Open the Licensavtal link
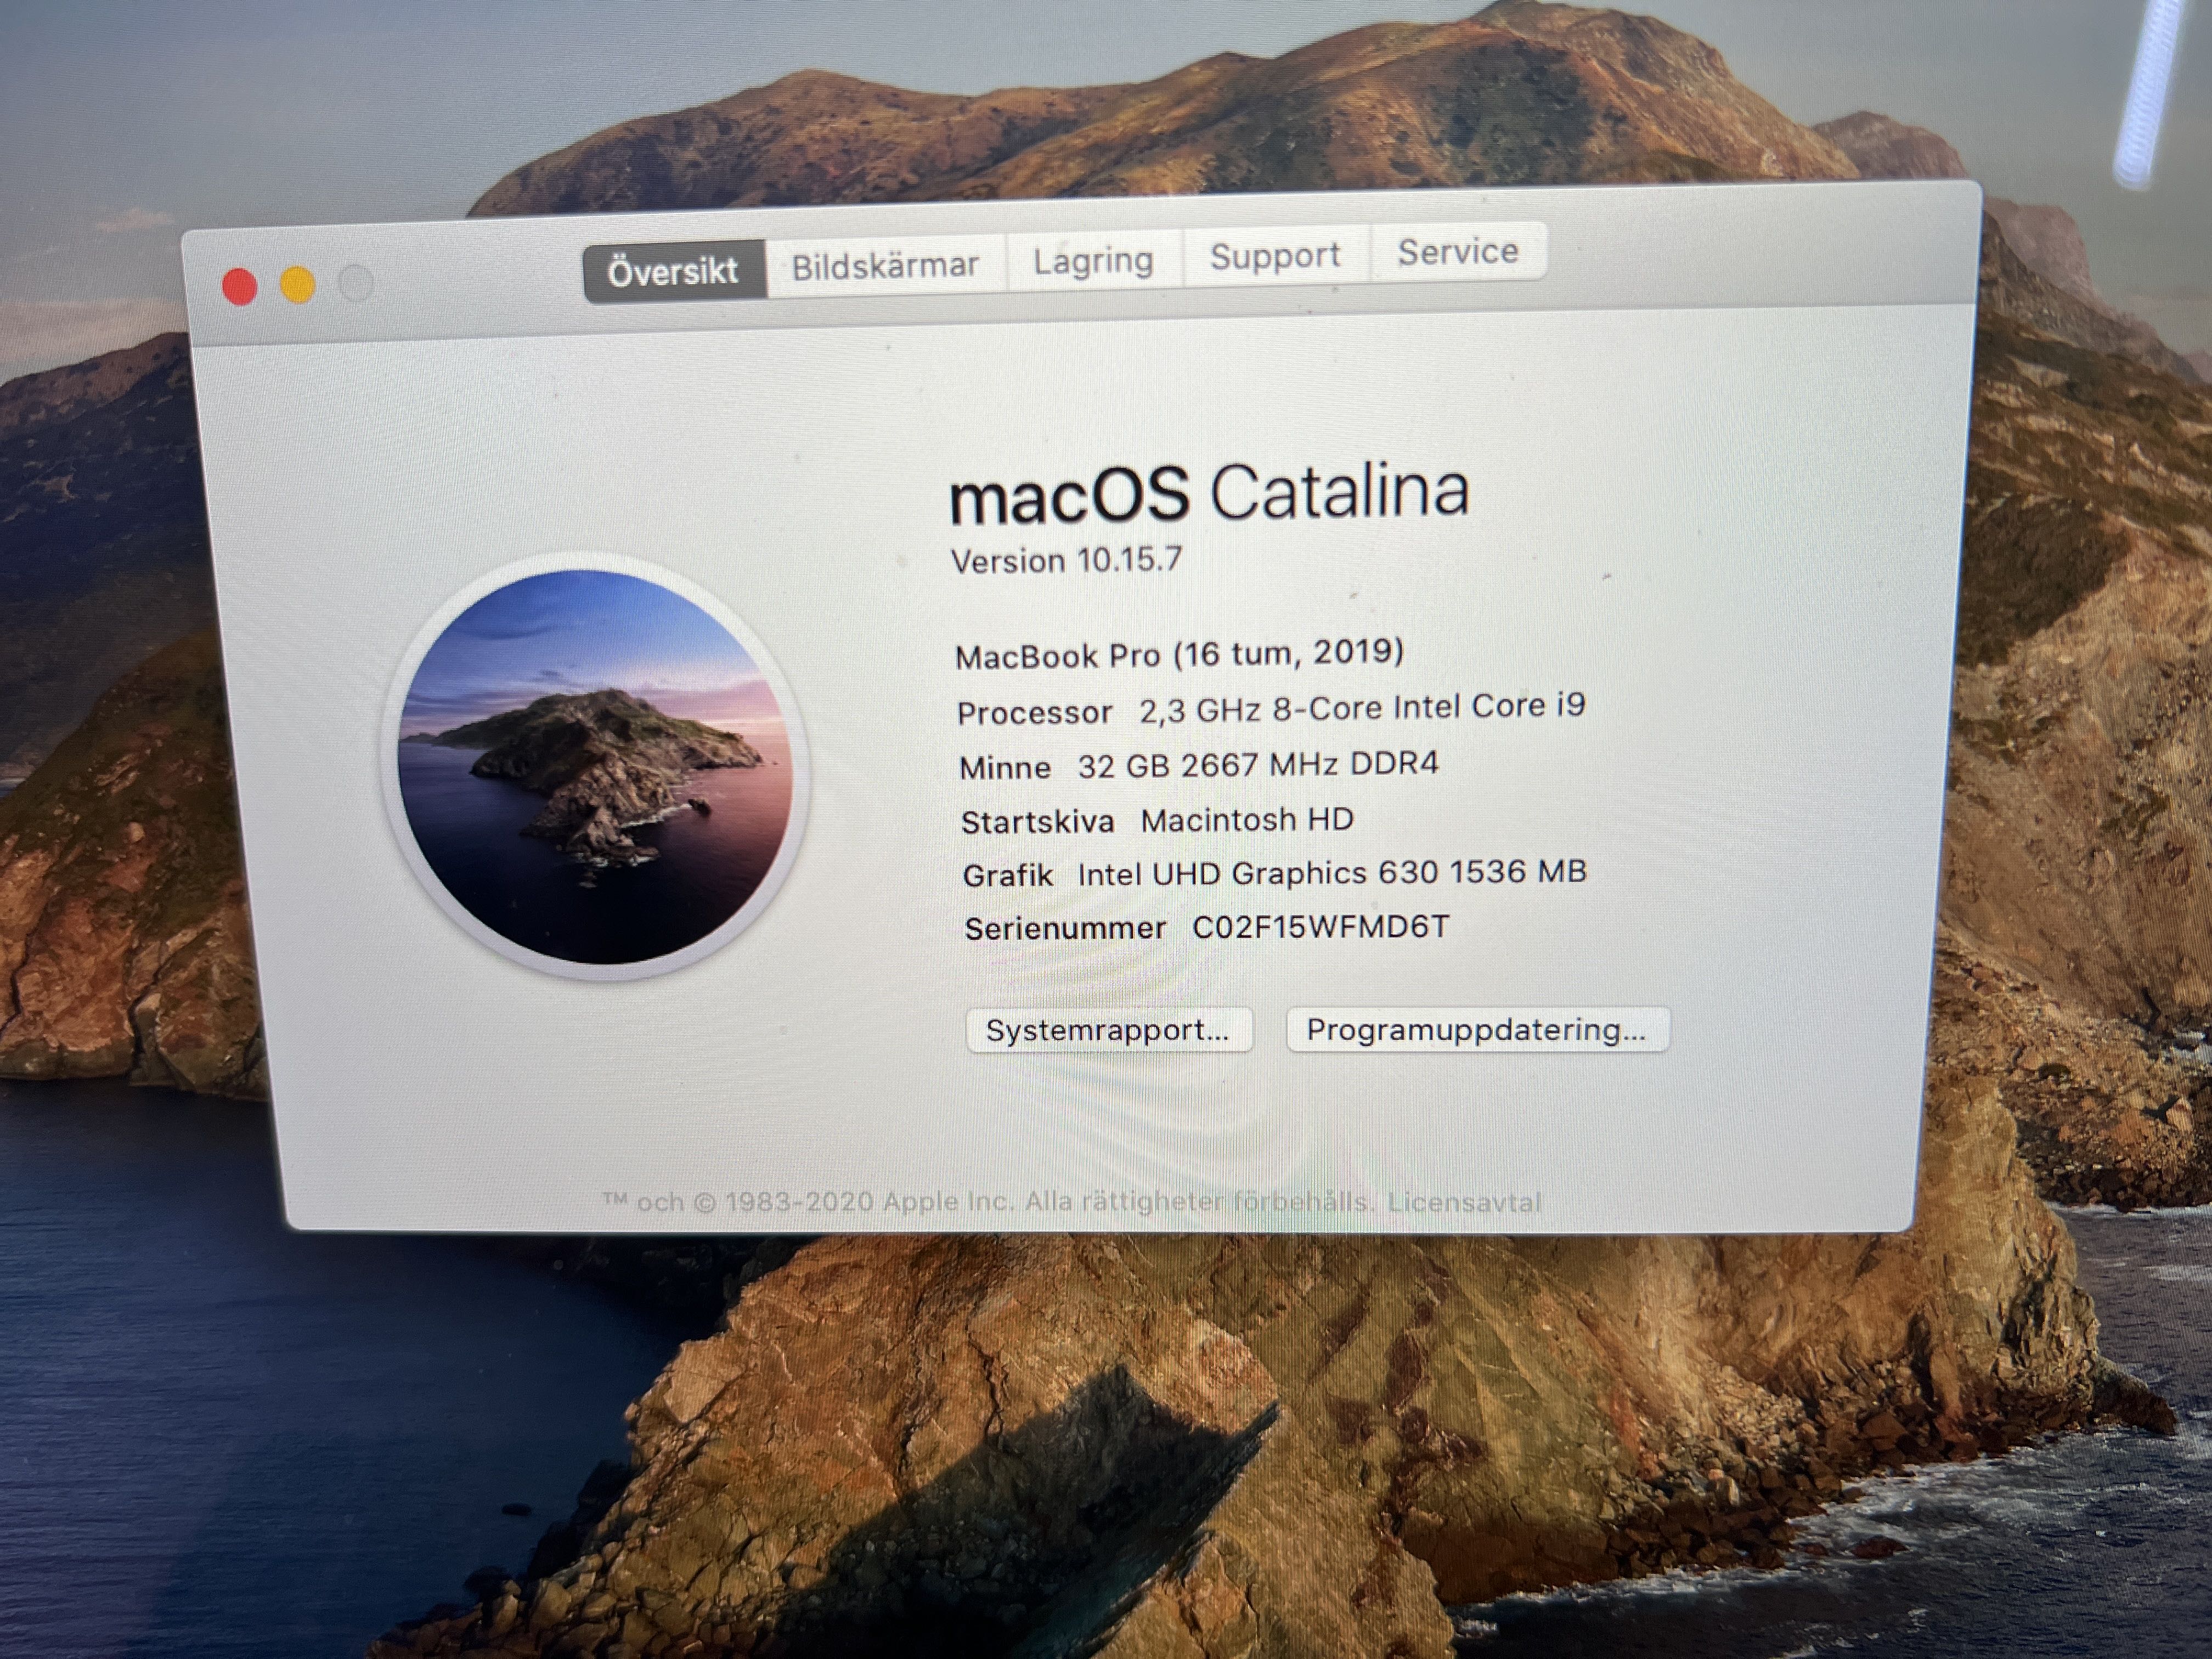2212x1659 pixels. [1464, 1202]
